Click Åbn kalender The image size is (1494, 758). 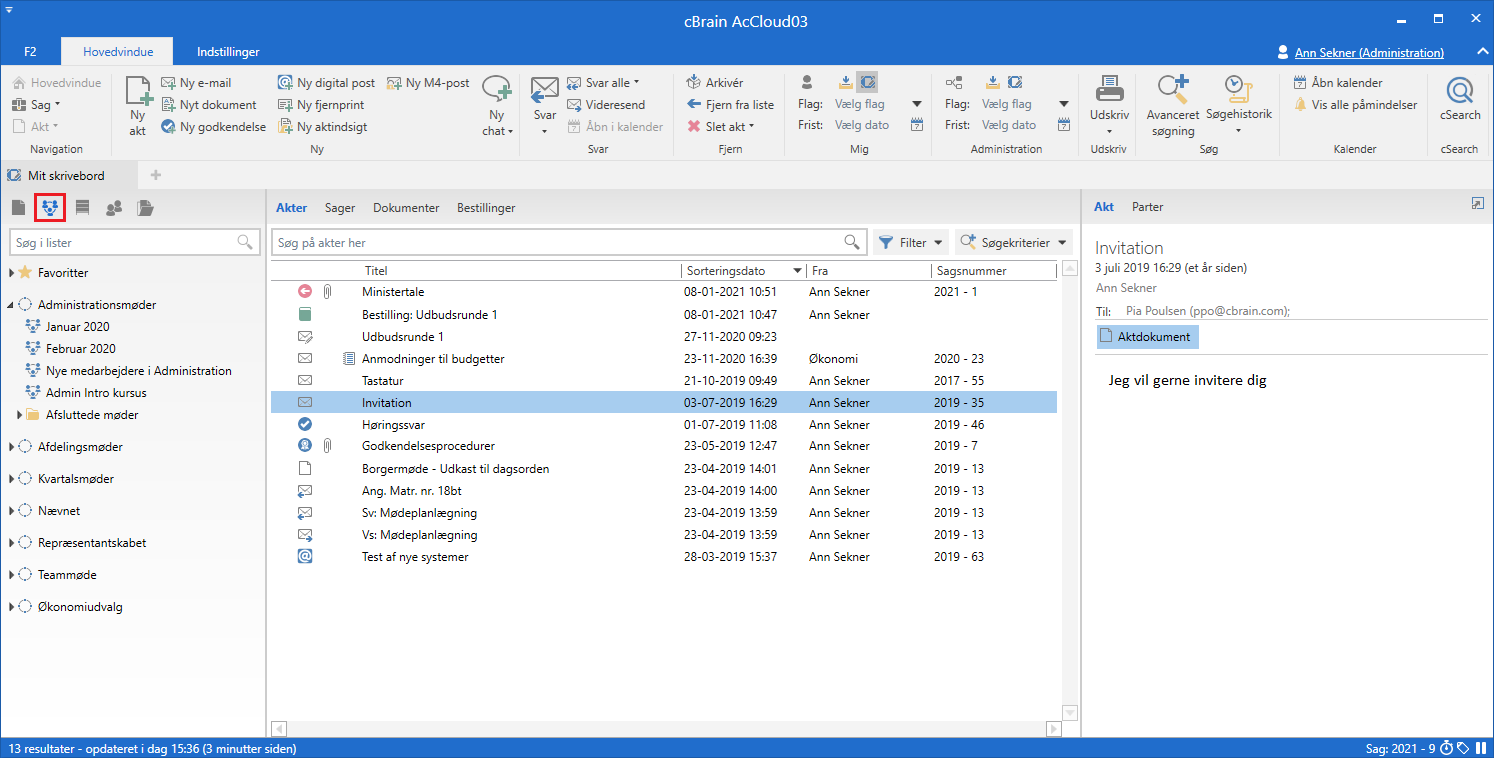(1338, 83)
